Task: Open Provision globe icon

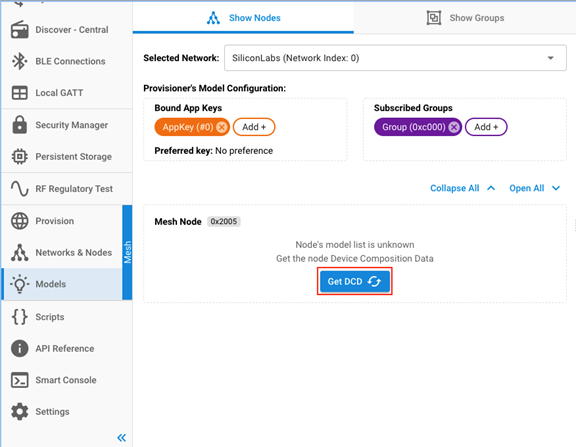Action: point(19,221)
